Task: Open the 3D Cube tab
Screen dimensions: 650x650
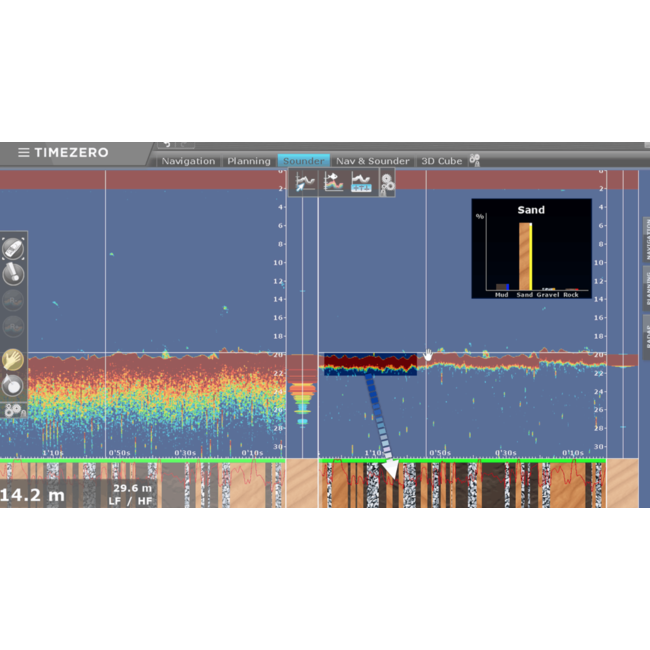Action: pyautogui.click(x=441, y=161)
